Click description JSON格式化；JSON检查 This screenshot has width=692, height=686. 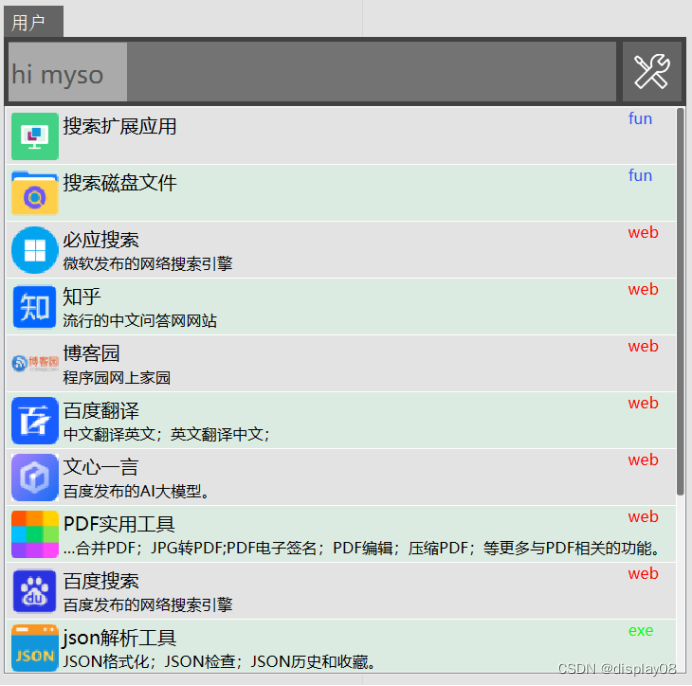(219, 662)
